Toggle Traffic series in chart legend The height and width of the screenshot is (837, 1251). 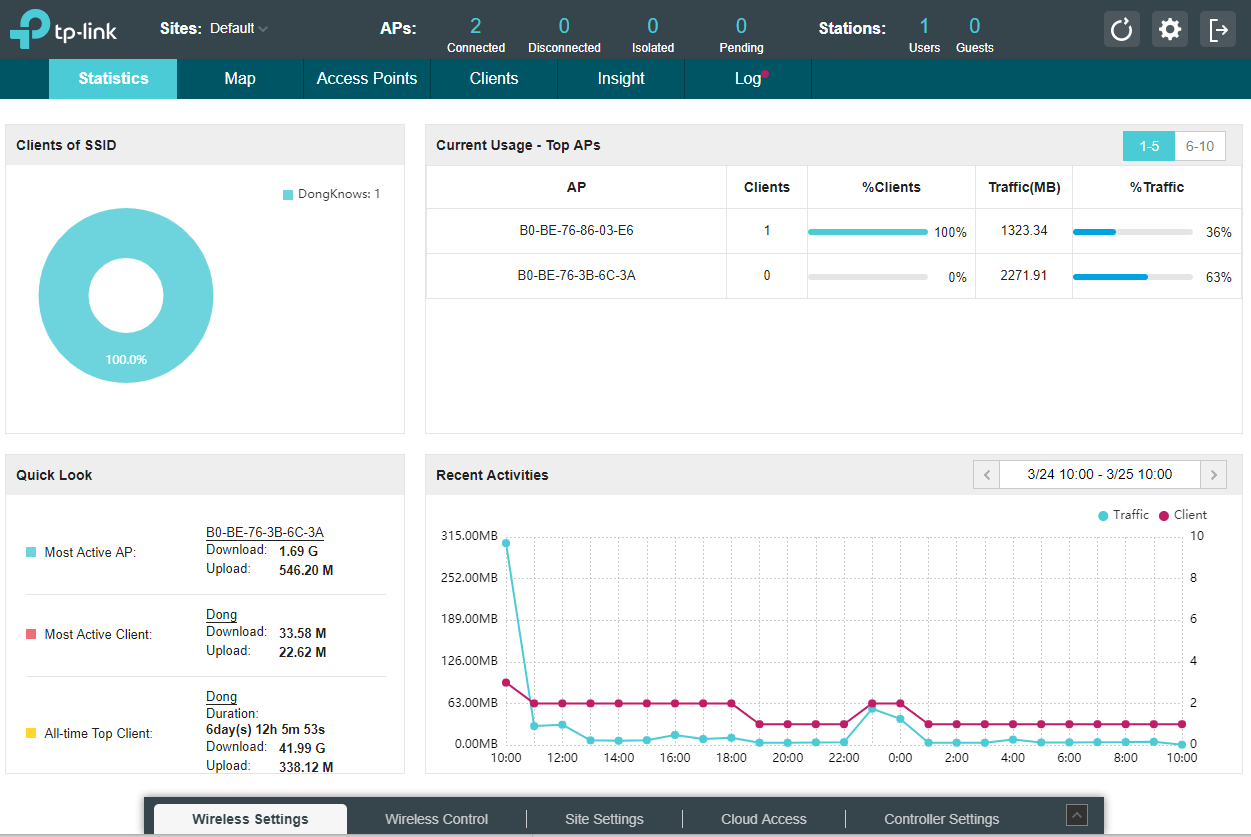(1124, 515)
